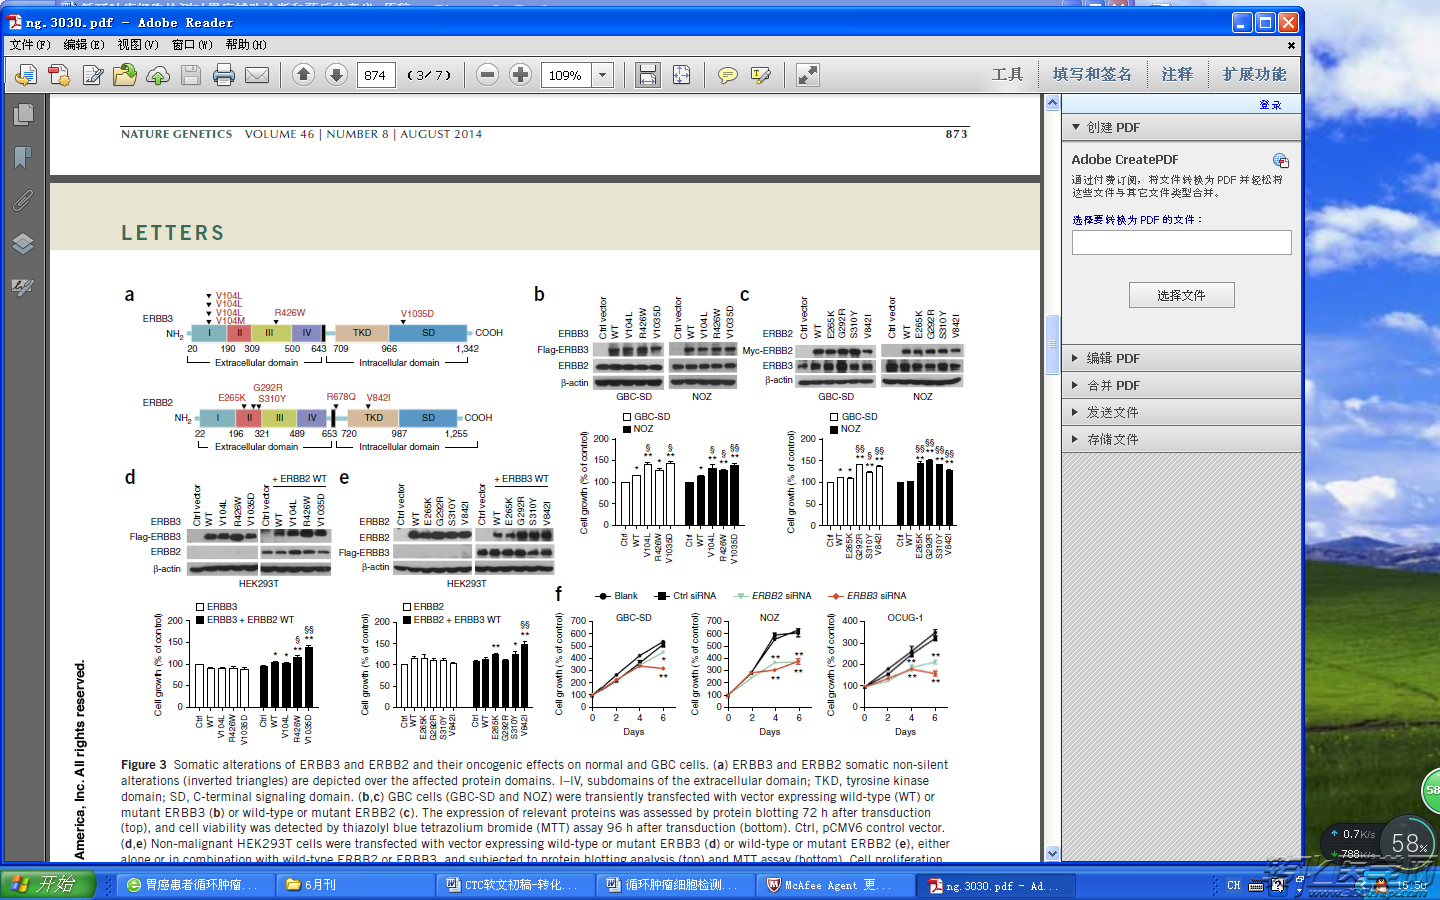Click the vertical scrollbar thumb
1440x900 pixels.
click(1052, 344)
